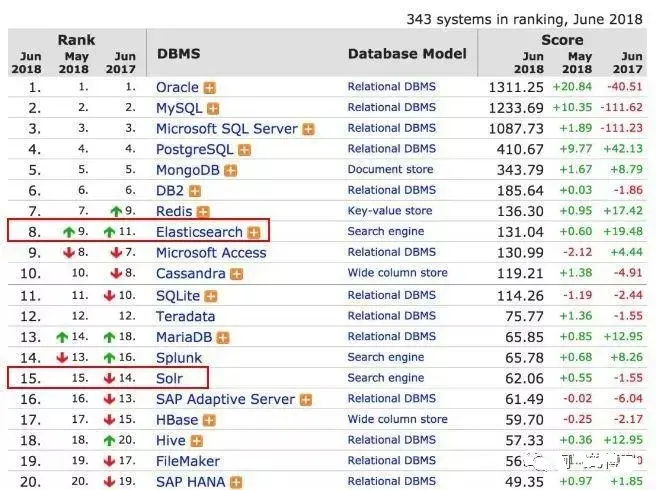Click the plus icon next to MongoDB
The height and width of the screenshot is (490, 656).
pyautogui.click(x=231, y=171)
